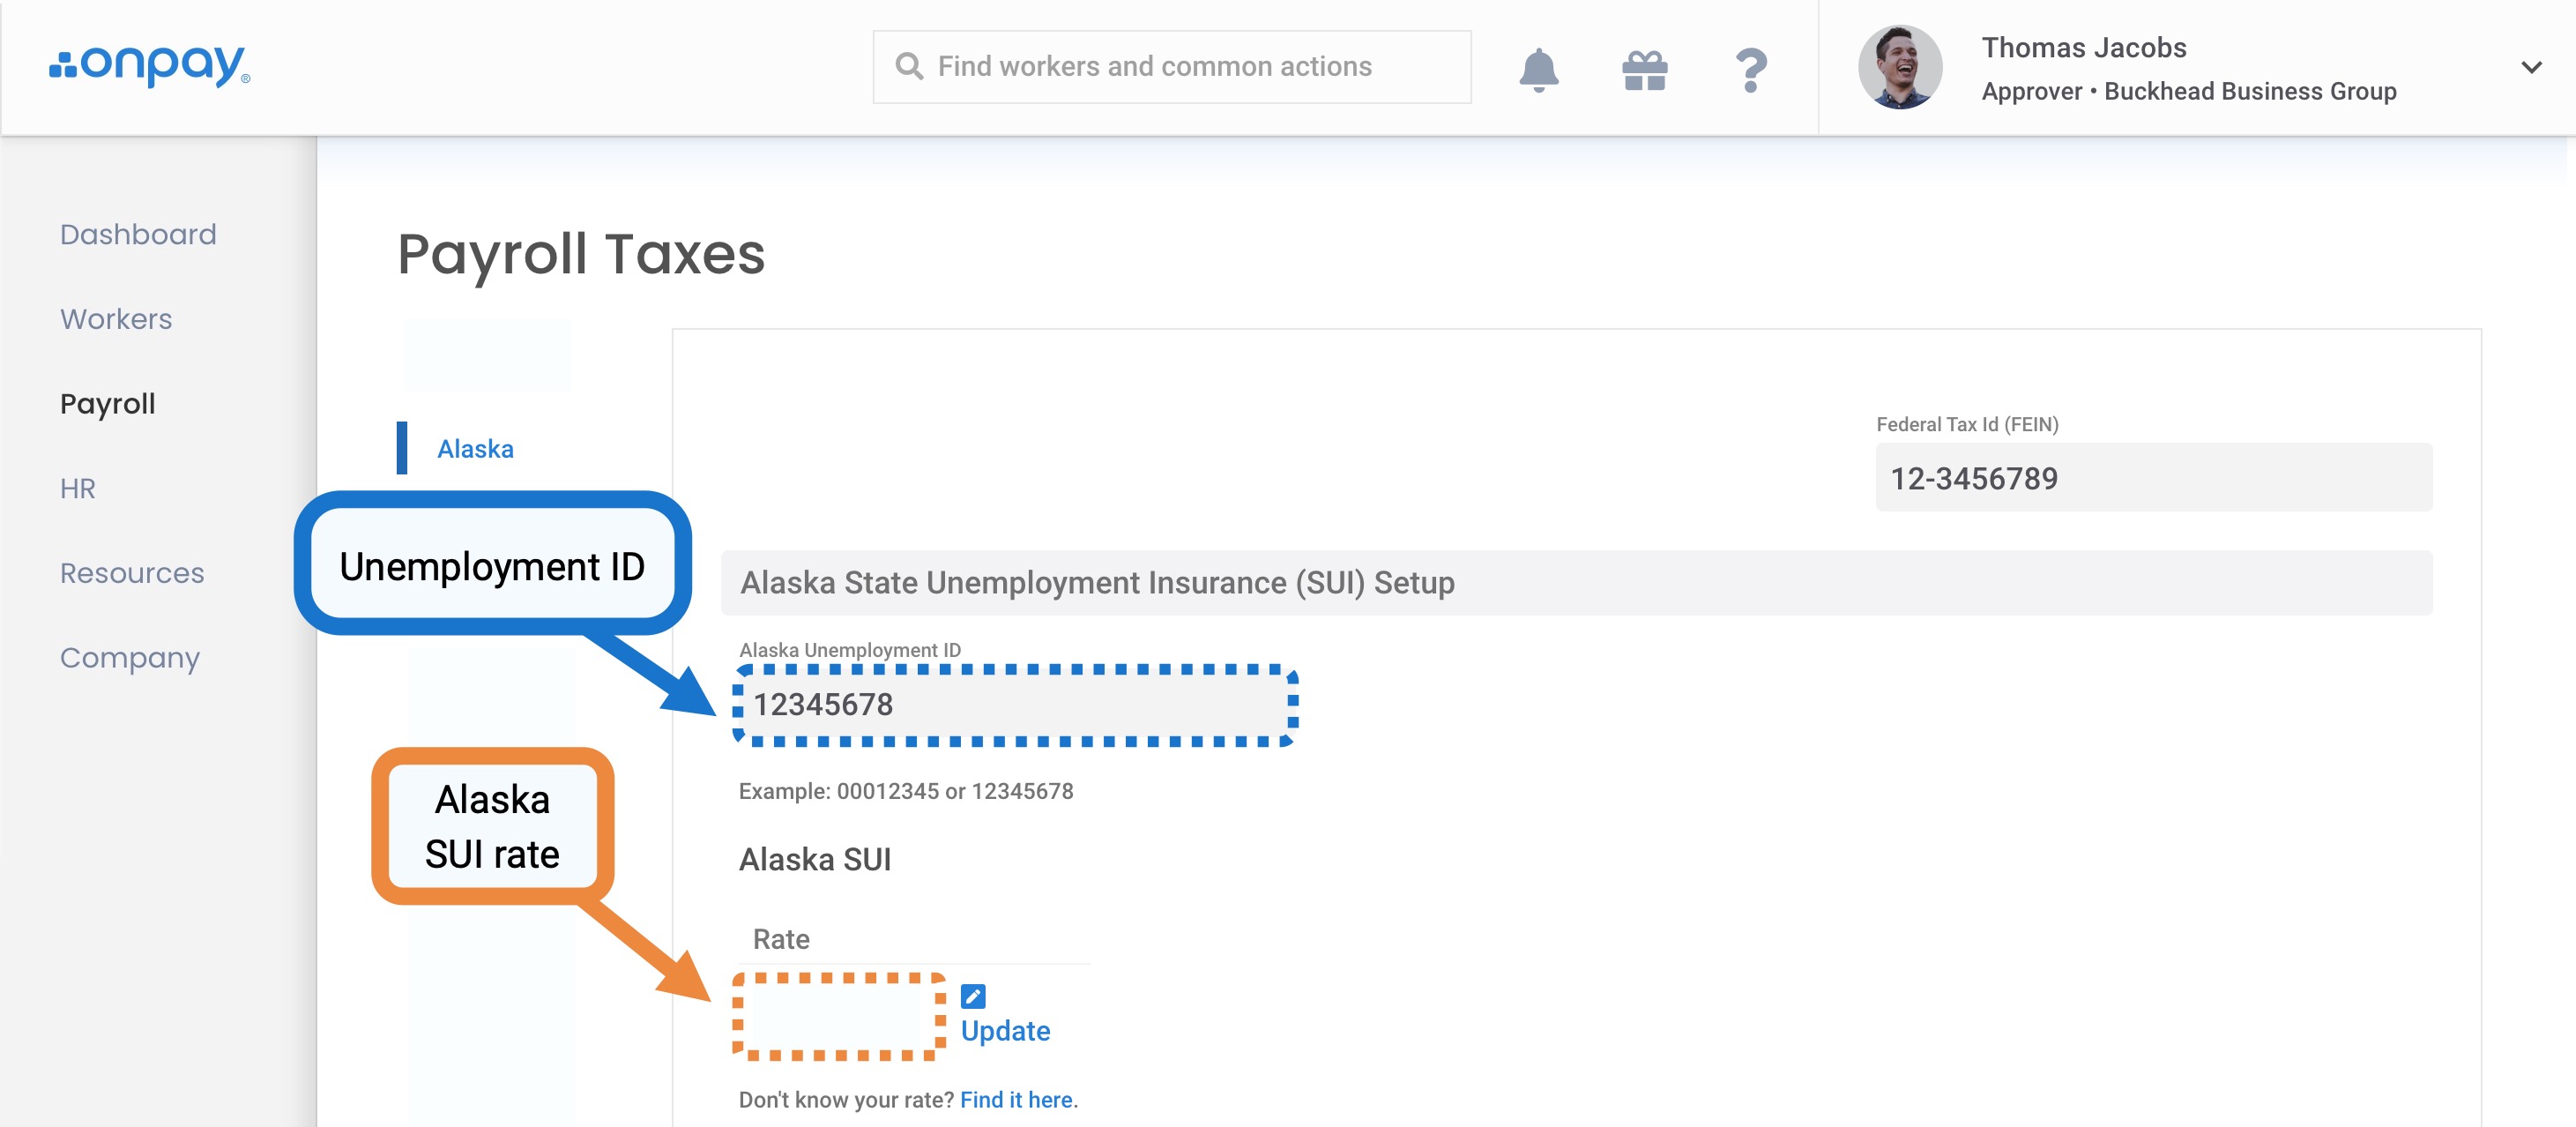
Task: Click the Alaska Unemployment ID field
Action: point(1014,705)
